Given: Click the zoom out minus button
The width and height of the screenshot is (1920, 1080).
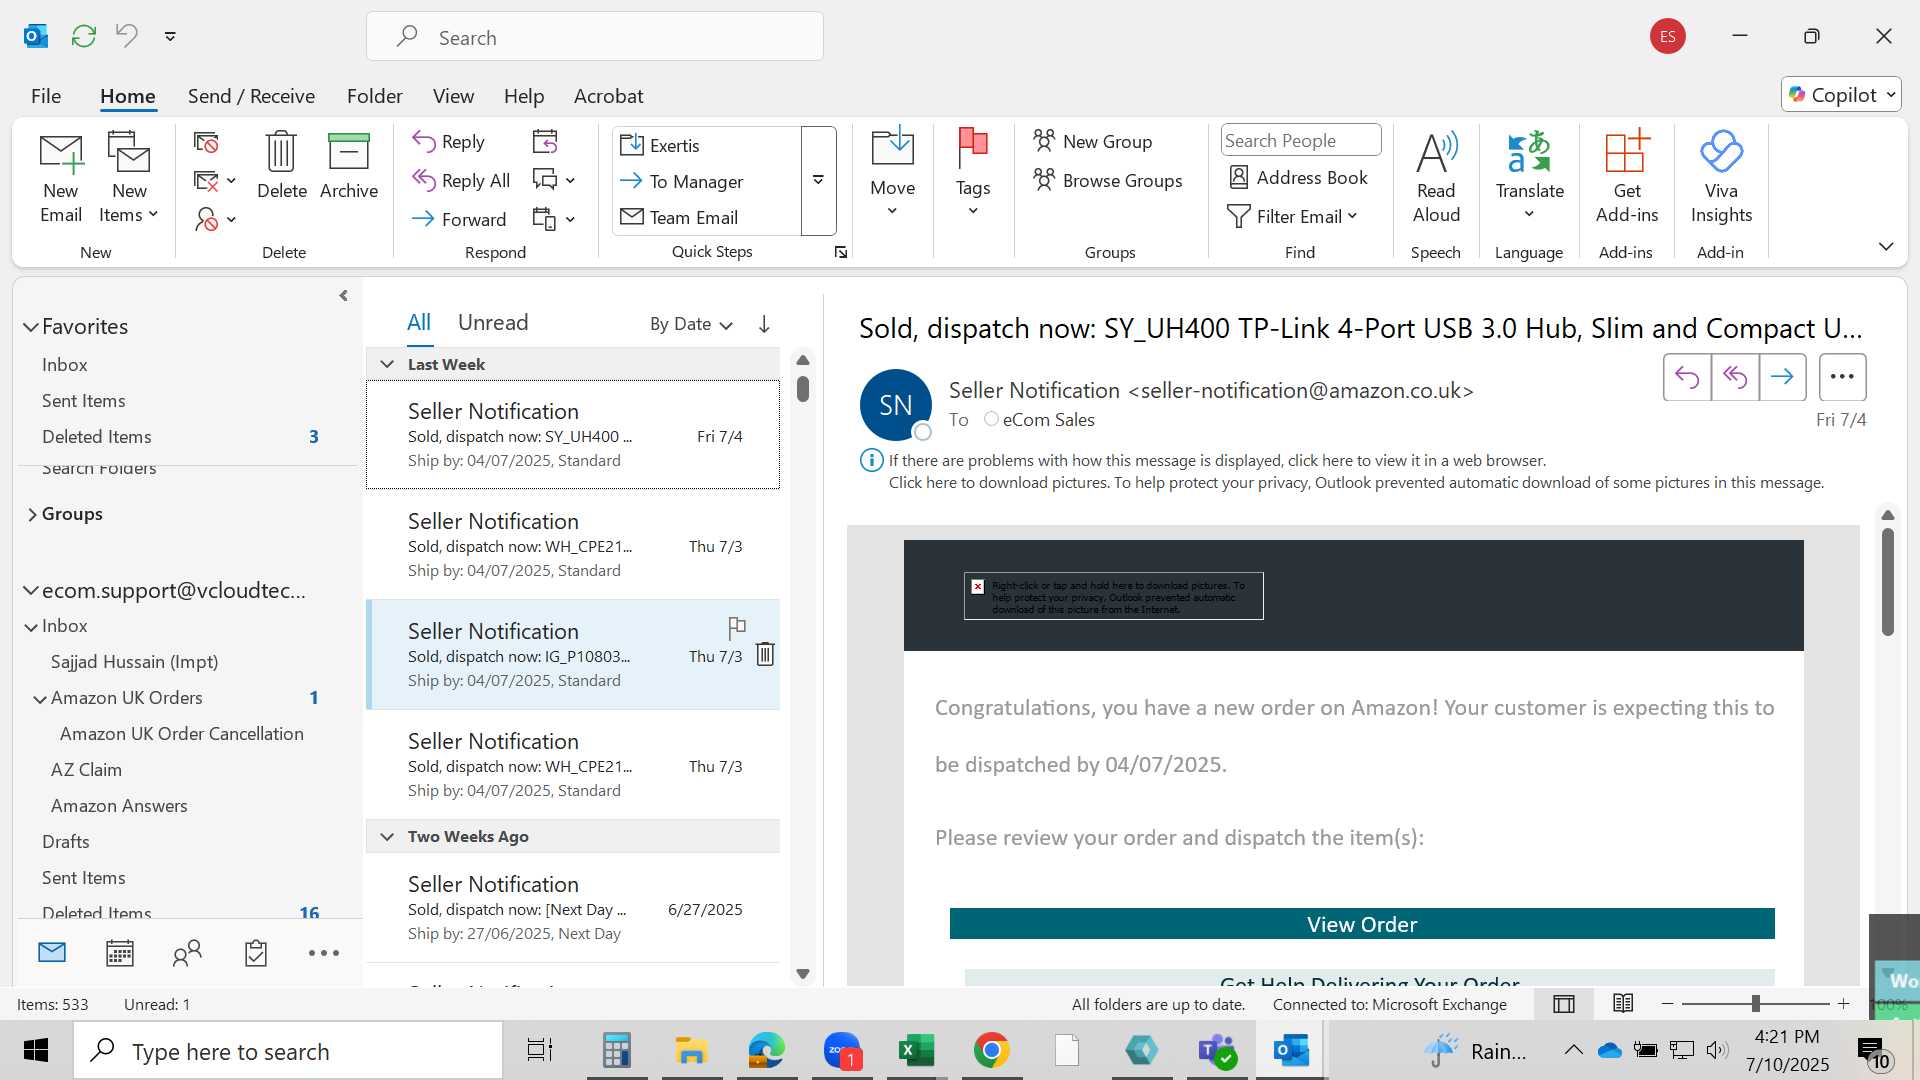Looking at the screenshot, I should [x=1667, y=1003].
